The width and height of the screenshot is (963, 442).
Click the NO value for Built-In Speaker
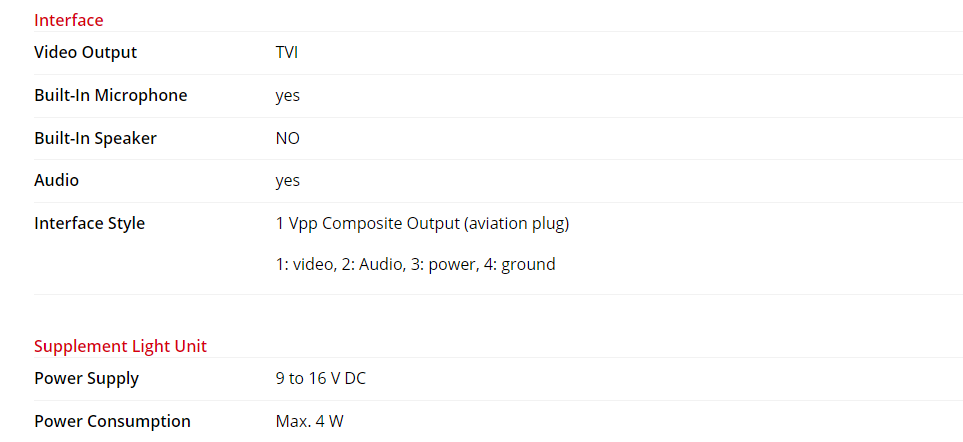(x=288, y=139)
